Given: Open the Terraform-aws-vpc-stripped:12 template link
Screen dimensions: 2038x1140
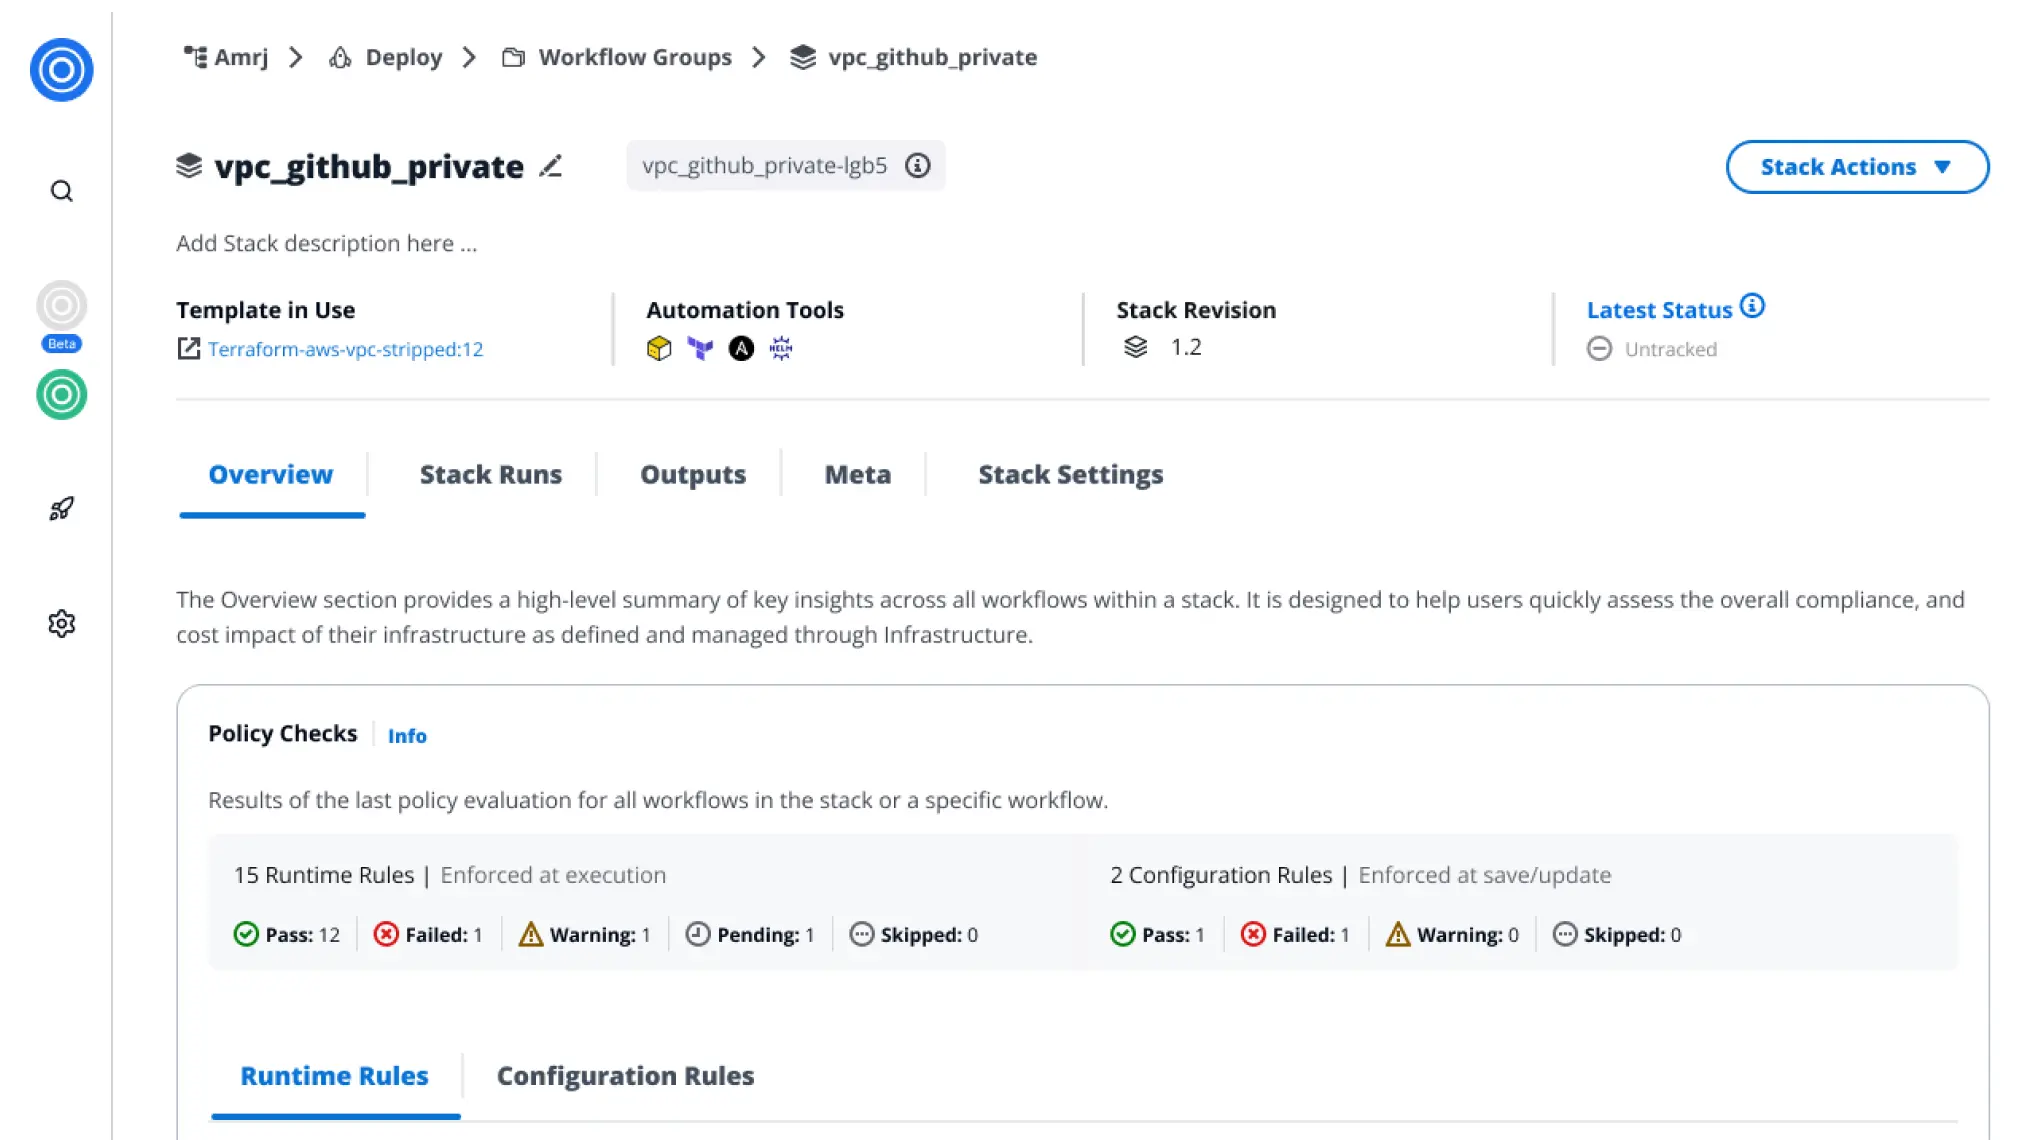Looking at the screenshot, I should (x=345, y=349).
